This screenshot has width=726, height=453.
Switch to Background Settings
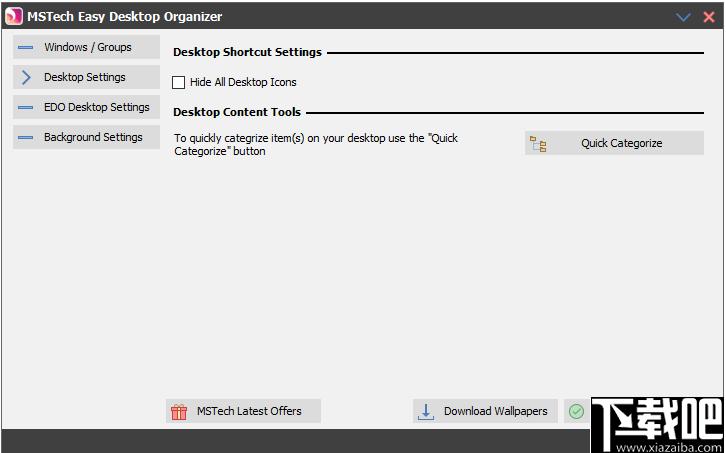pyautogui.click(x=87, y=137)
